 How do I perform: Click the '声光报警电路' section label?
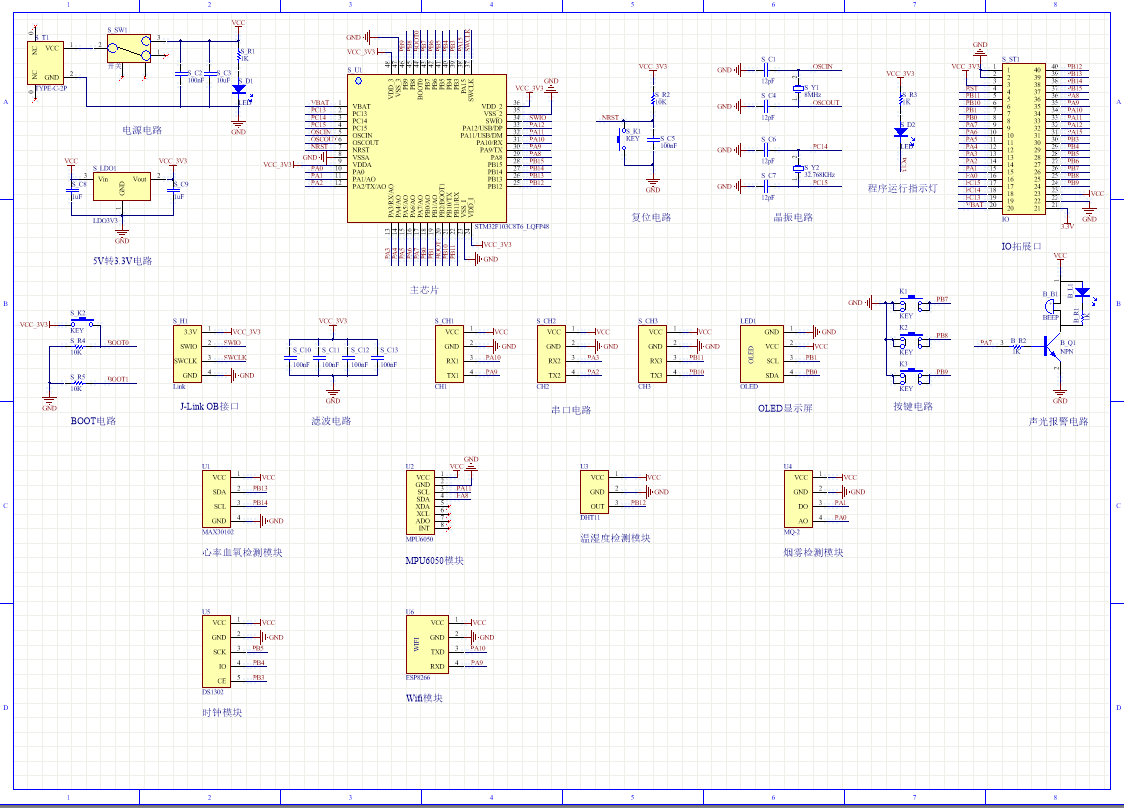pyautogui.click(x=1058, y=422)
